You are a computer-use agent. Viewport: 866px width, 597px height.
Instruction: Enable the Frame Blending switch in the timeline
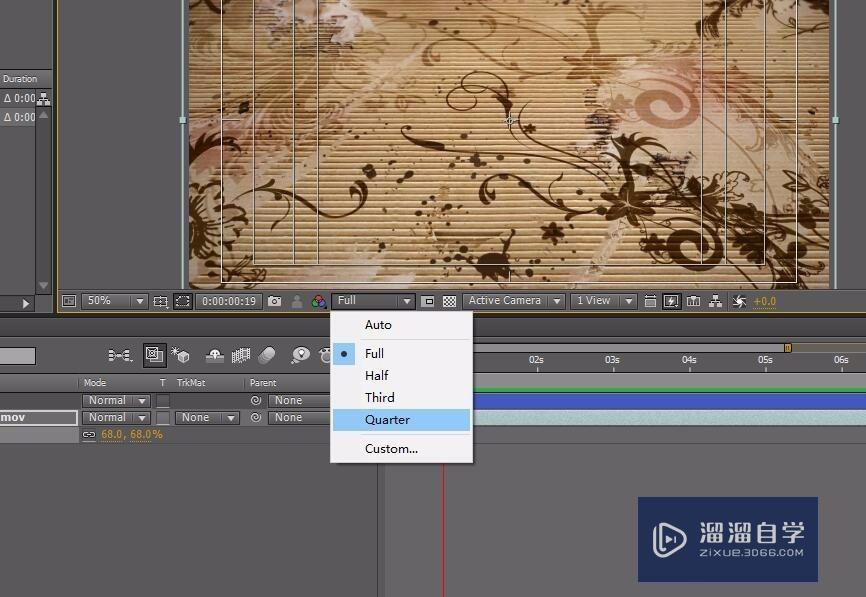point(241,355)
